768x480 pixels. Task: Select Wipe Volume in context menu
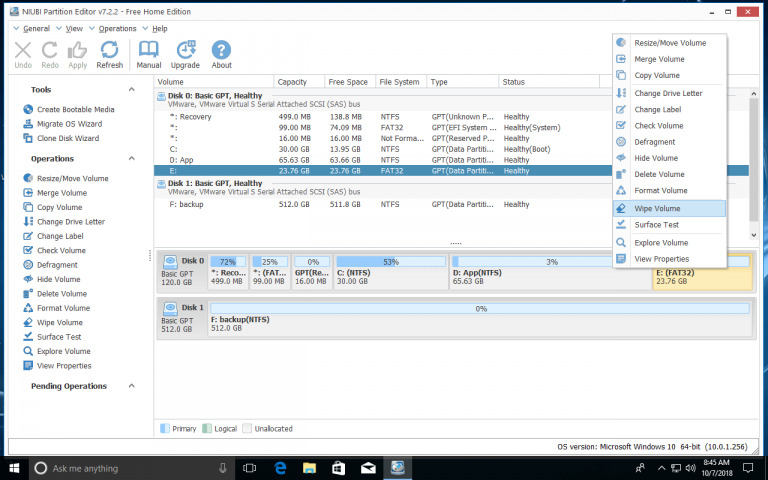point(669,208)
